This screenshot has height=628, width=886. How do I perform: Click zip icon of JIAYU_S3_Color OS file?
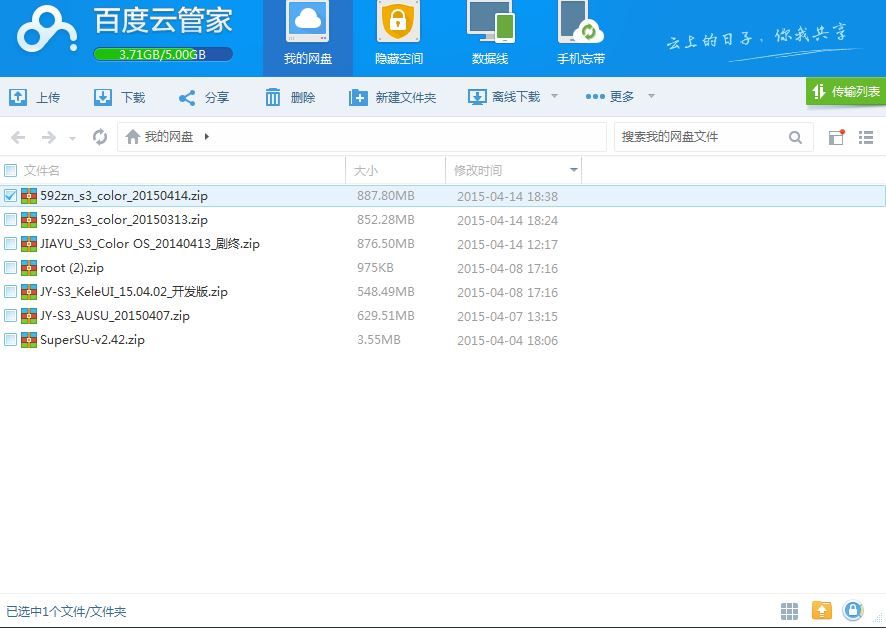pyautogui.click(x=29, y=244)
